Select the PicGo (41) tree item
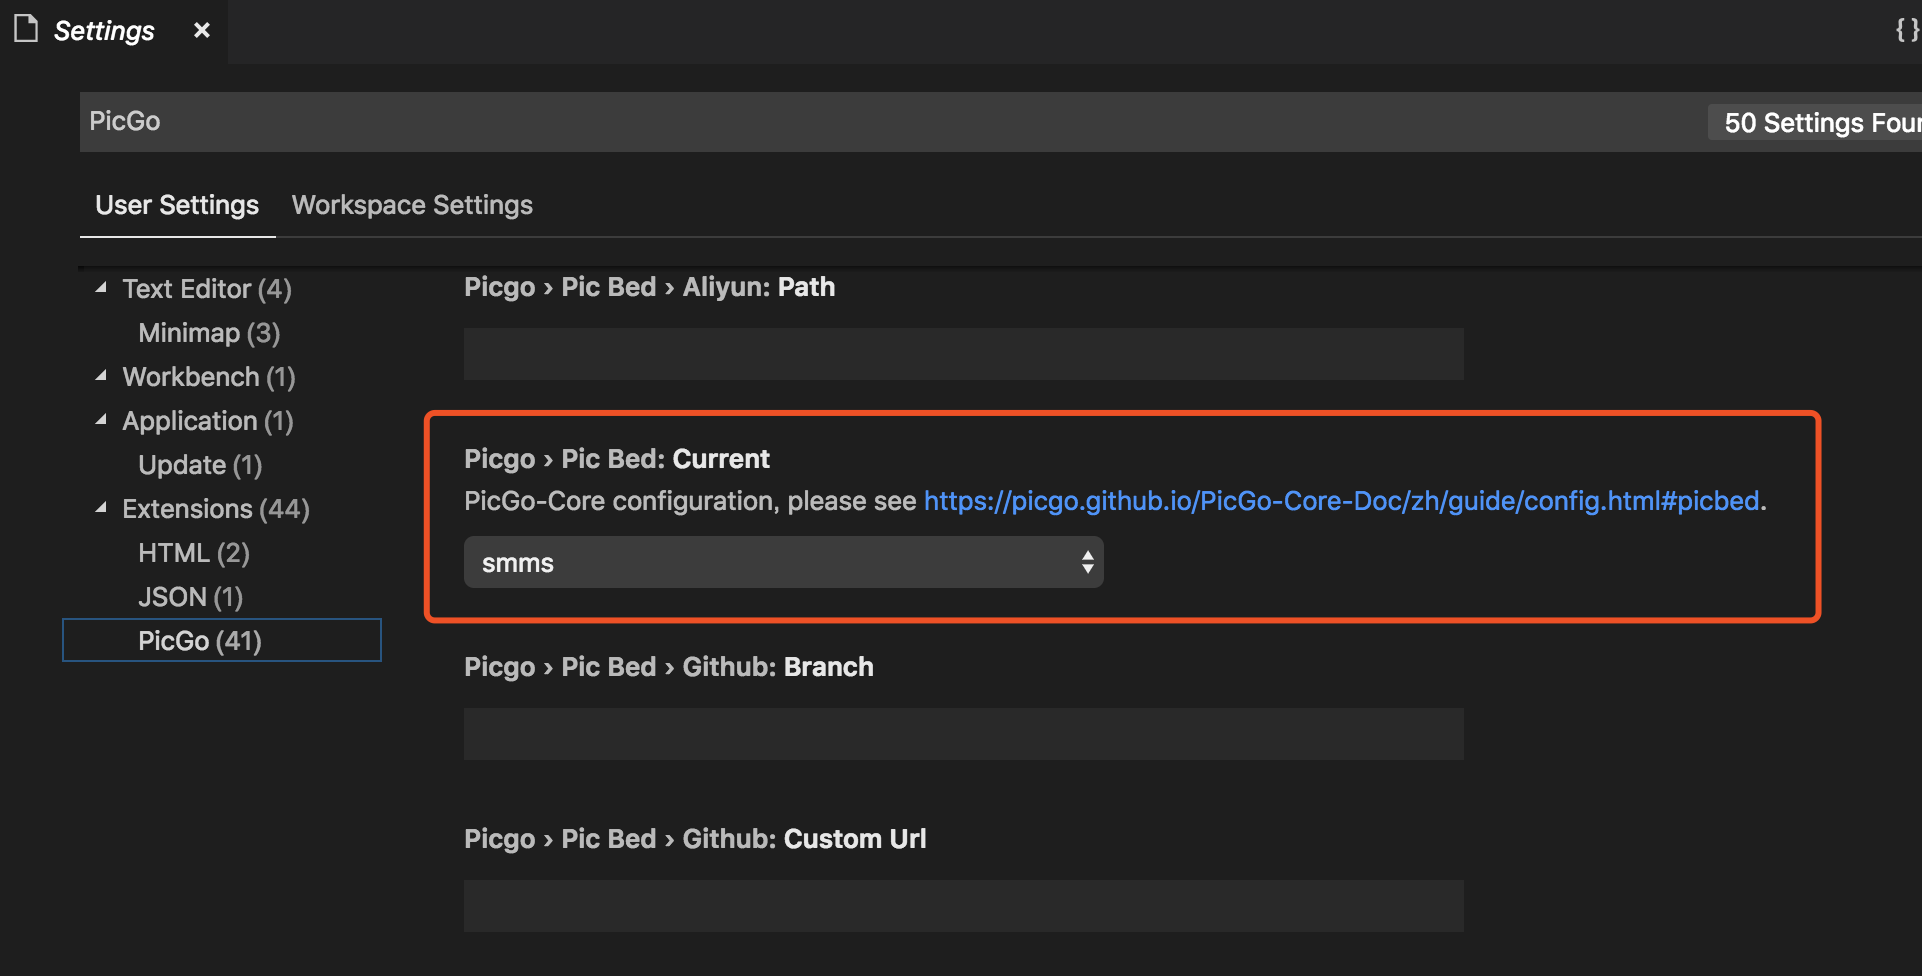 click(200, 641)
